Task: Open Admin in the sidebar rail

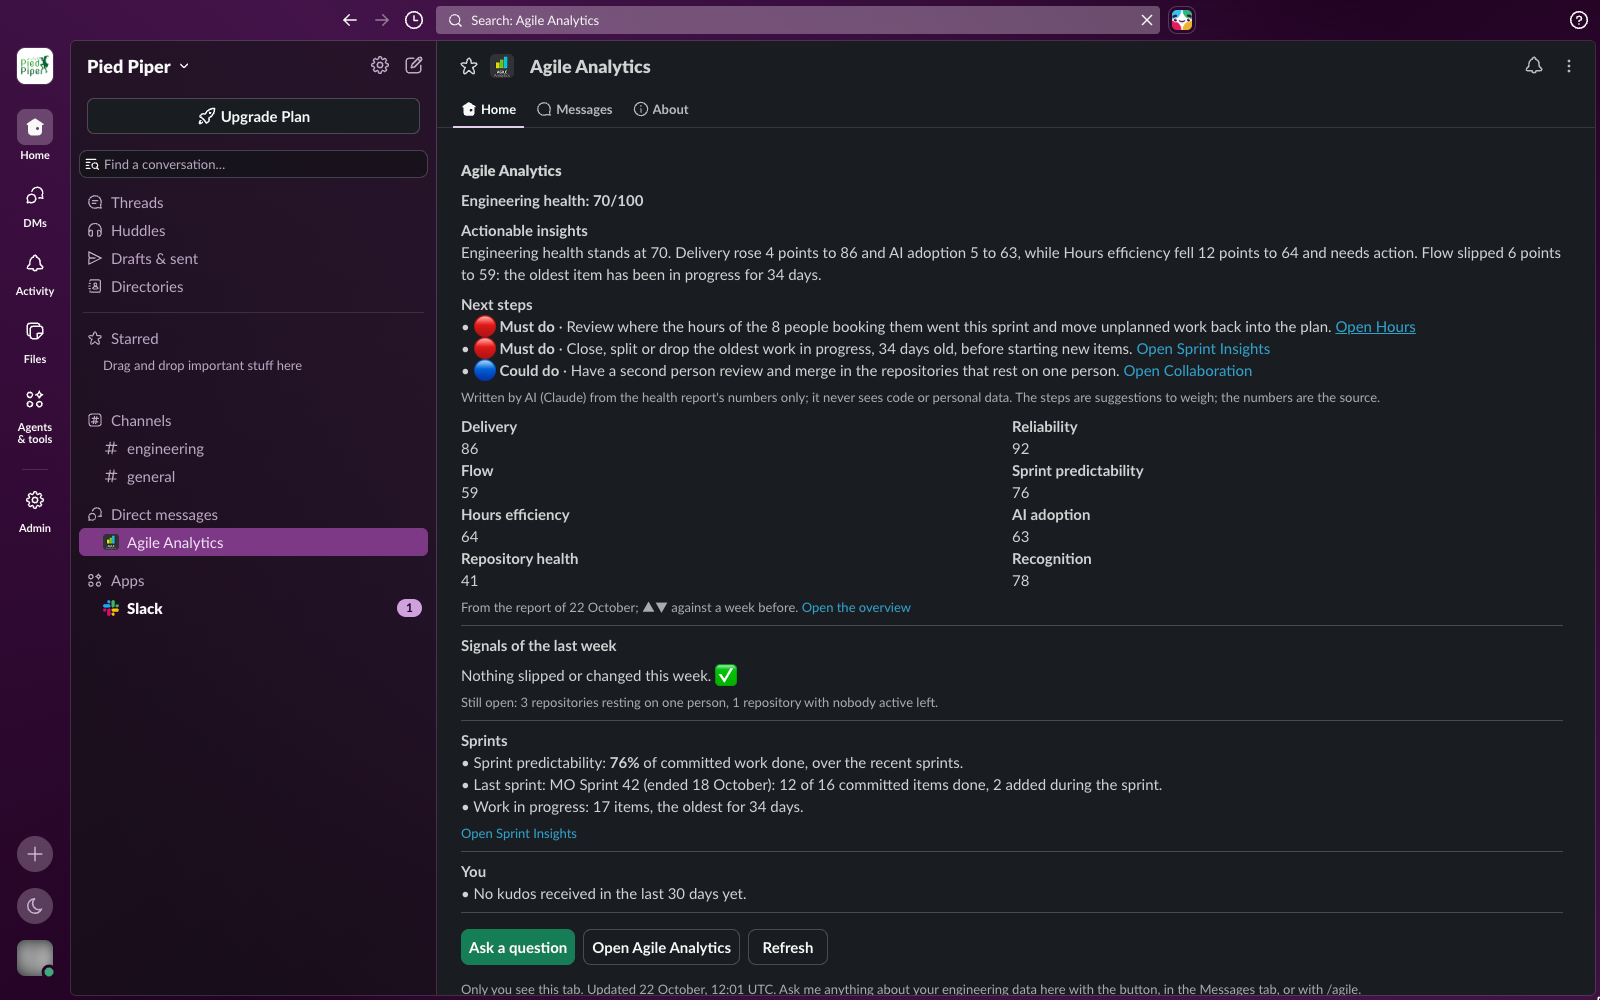Action: point(35,512)
